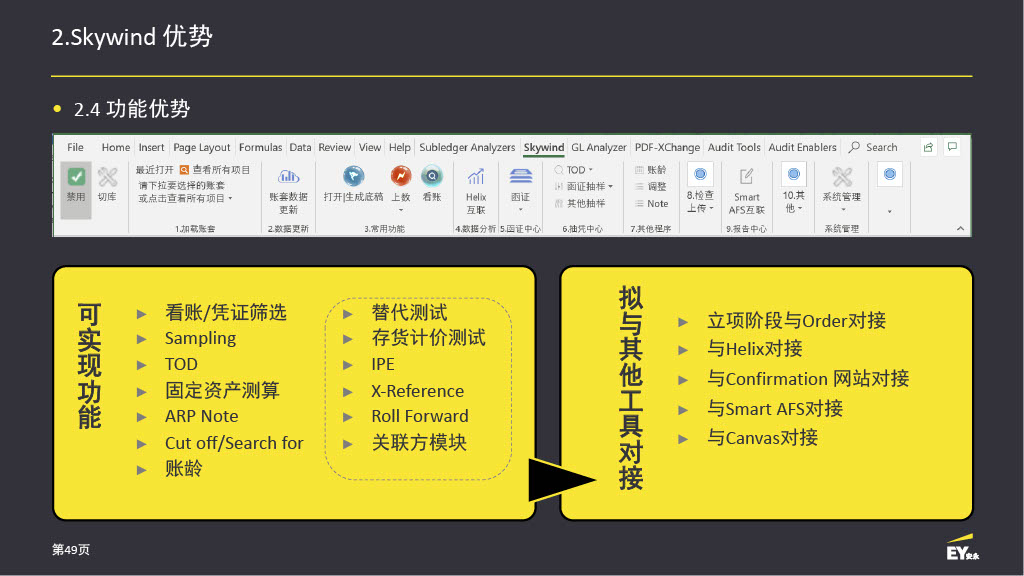Click the 看账/凭证筛选 bullet text
Screen dimensions: 1024x576
pyautogui.click(x=226, y=312)
